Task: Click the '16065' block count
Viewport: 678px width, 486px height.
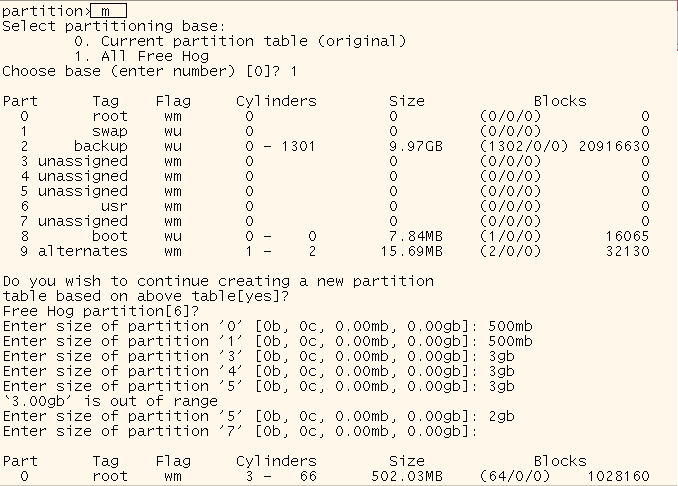Action: click(627, 236)
